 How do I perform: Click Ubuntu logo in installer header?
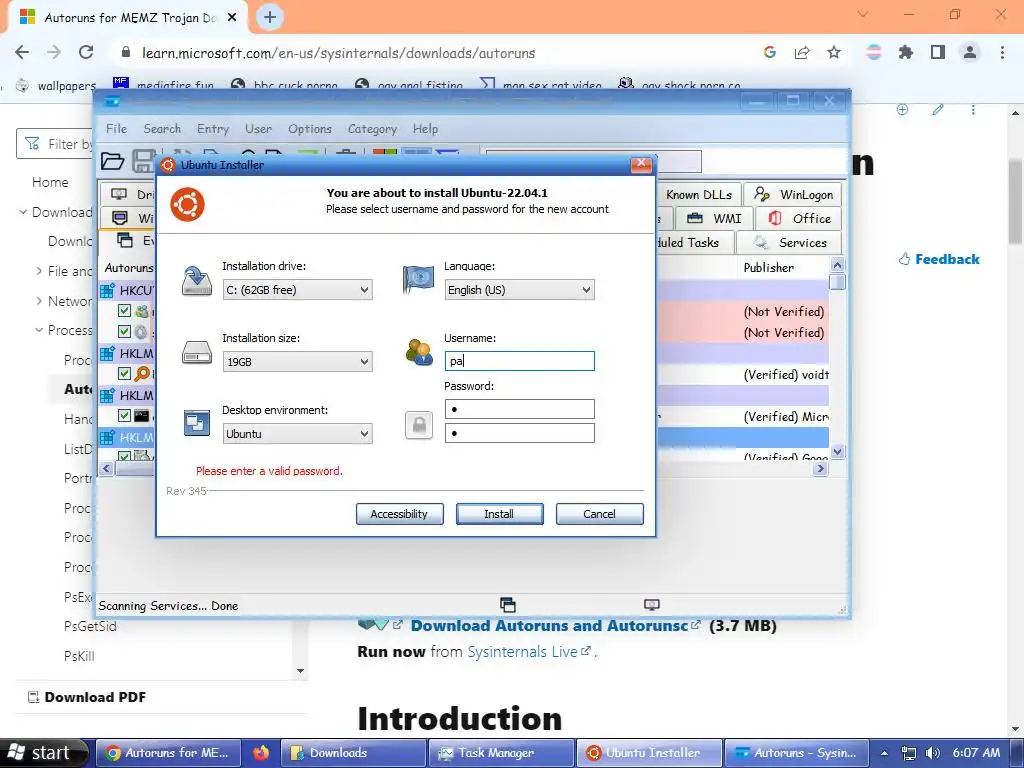187,204
